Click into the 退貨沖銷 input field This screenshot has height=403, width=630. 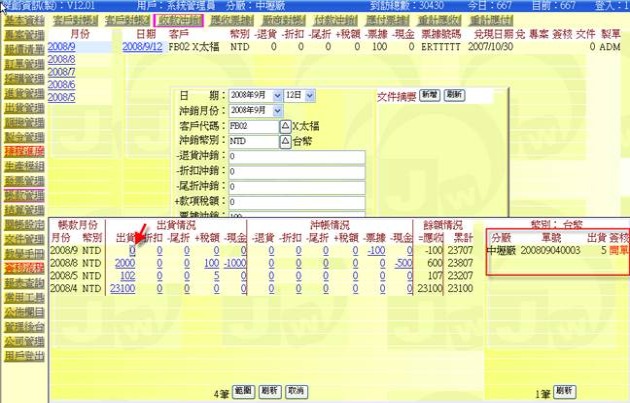[296, 157]
